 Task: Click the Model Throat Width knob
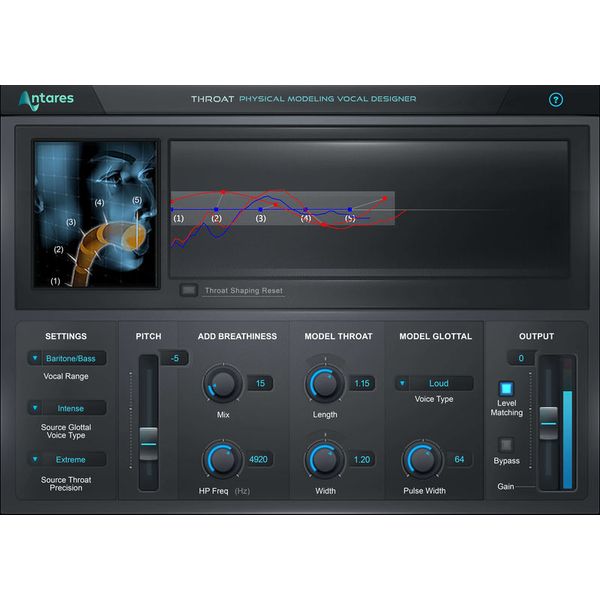tap(325, 459)
